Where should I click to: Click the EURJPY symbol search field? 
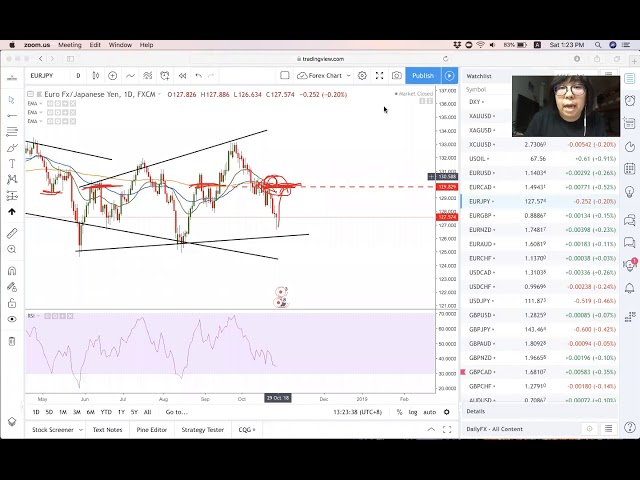click(46, 76)
